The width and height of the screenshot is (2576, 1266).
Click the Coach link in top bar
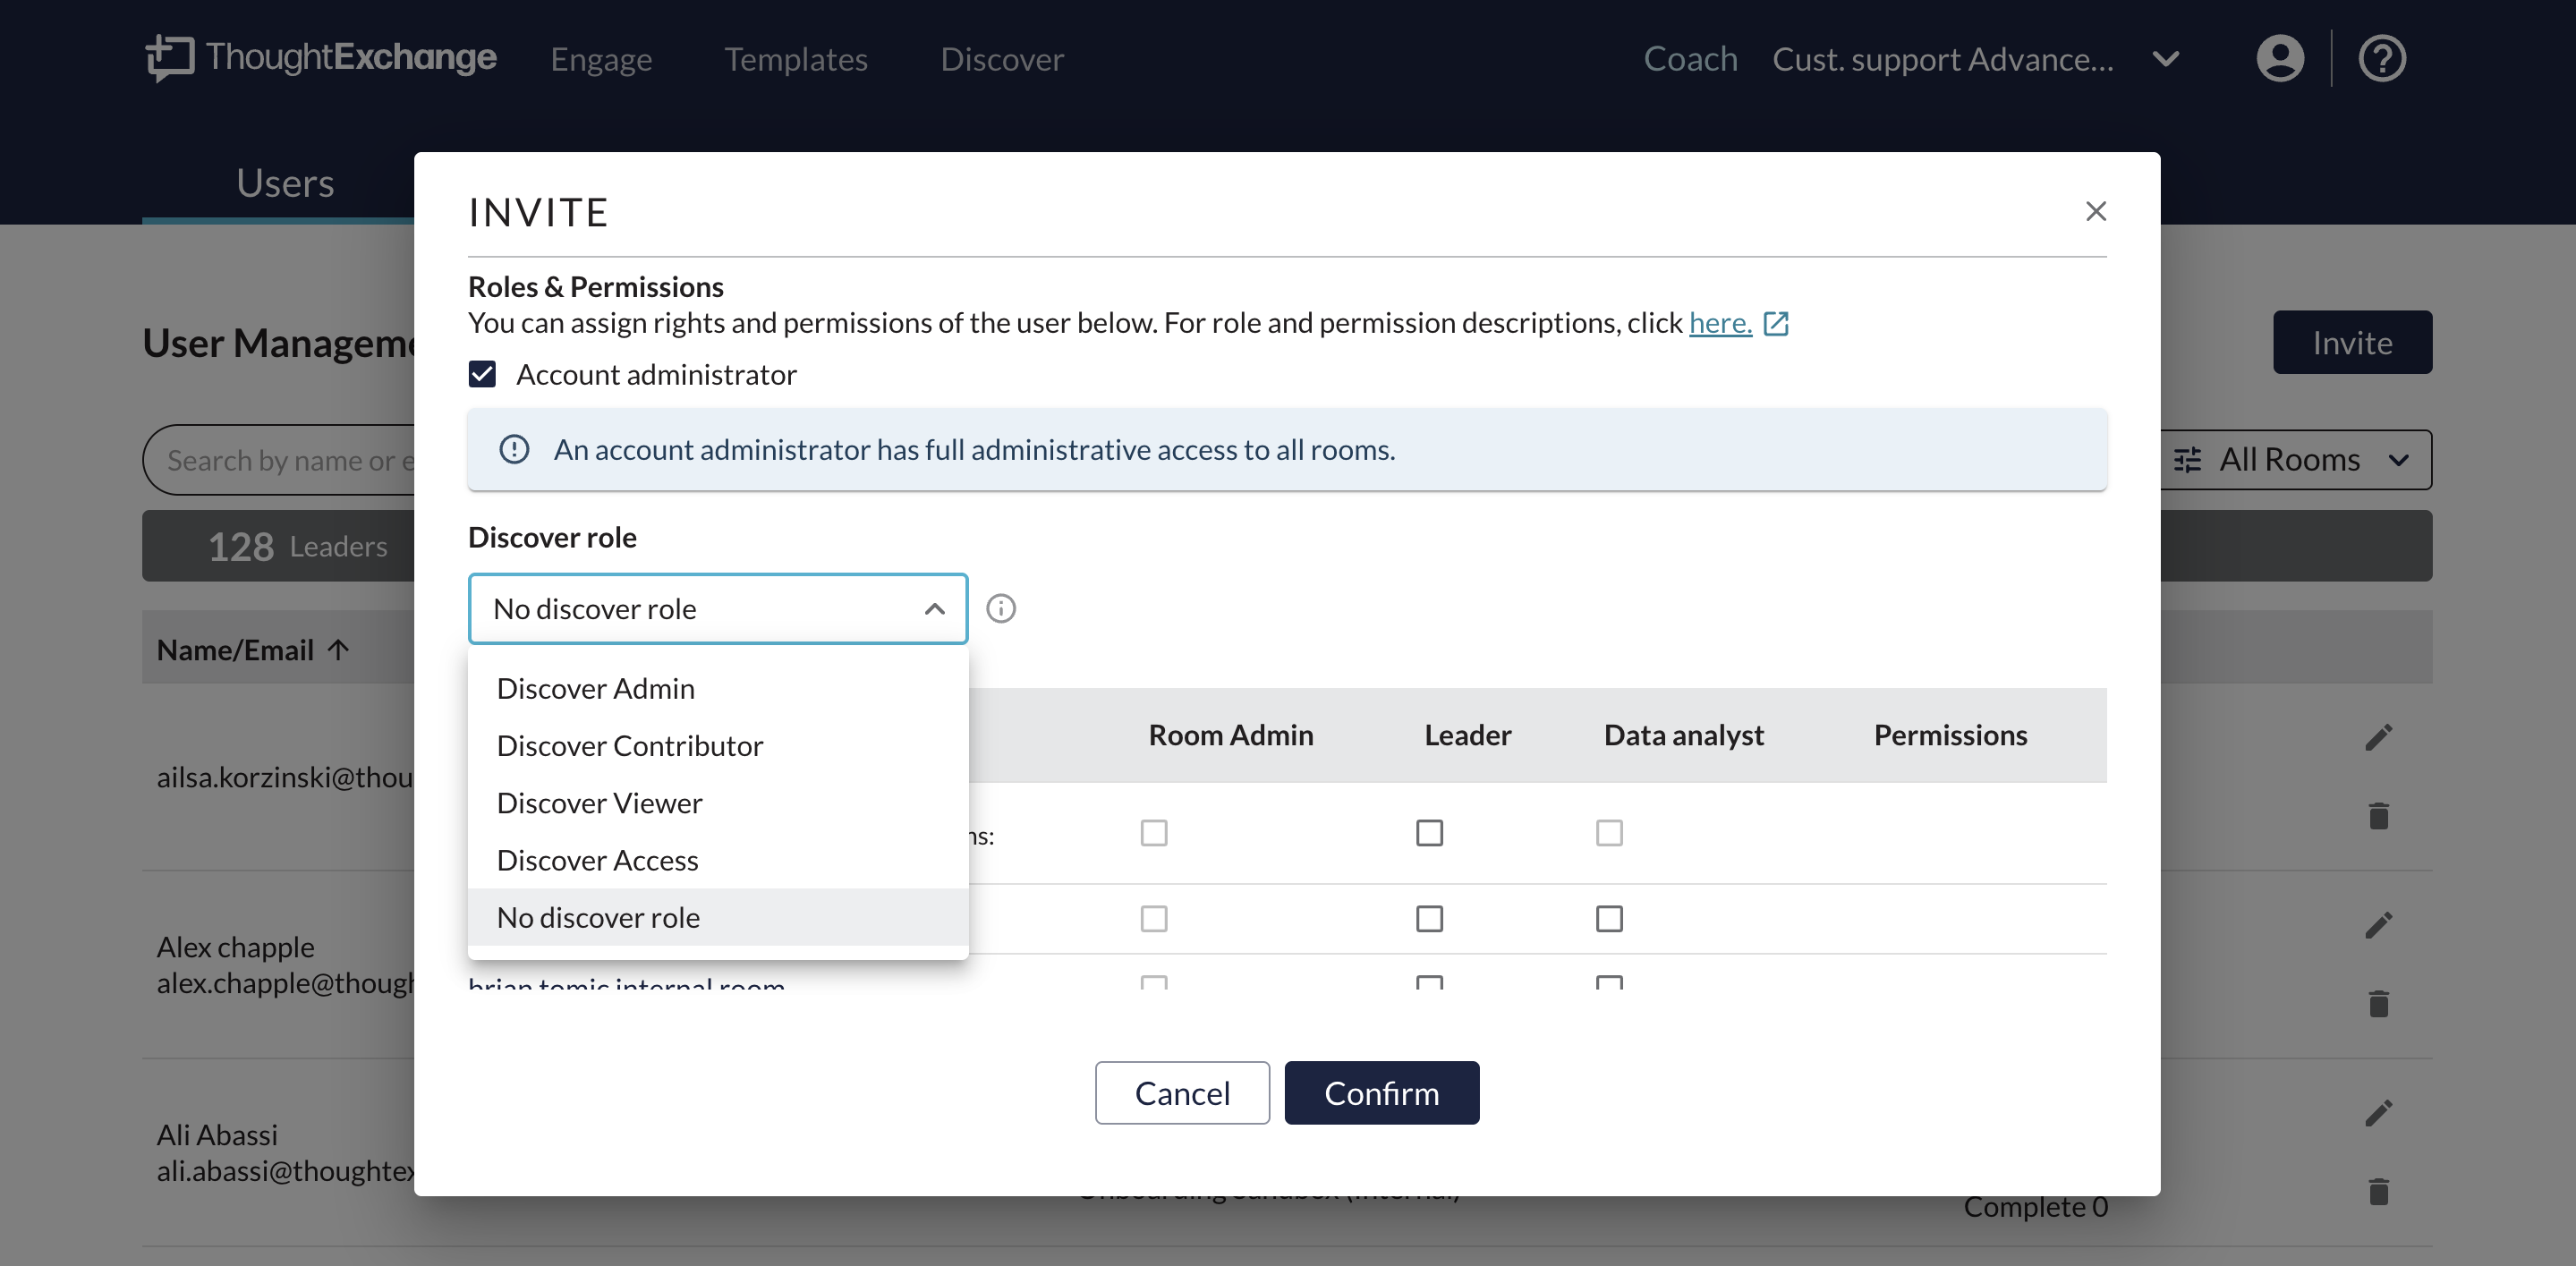point(1690,59)
